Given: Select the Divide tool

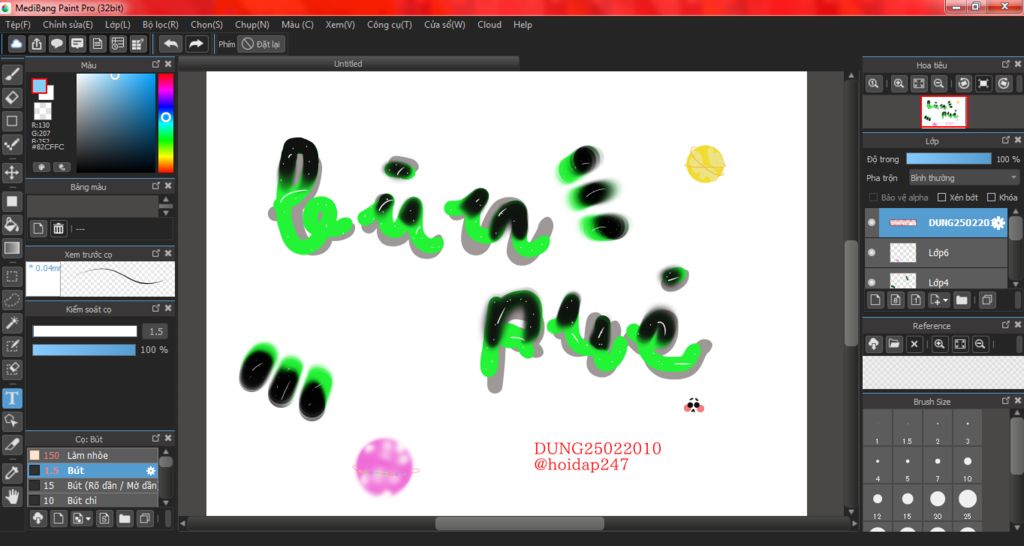Looking at the screenshot, I should (12, 444).
